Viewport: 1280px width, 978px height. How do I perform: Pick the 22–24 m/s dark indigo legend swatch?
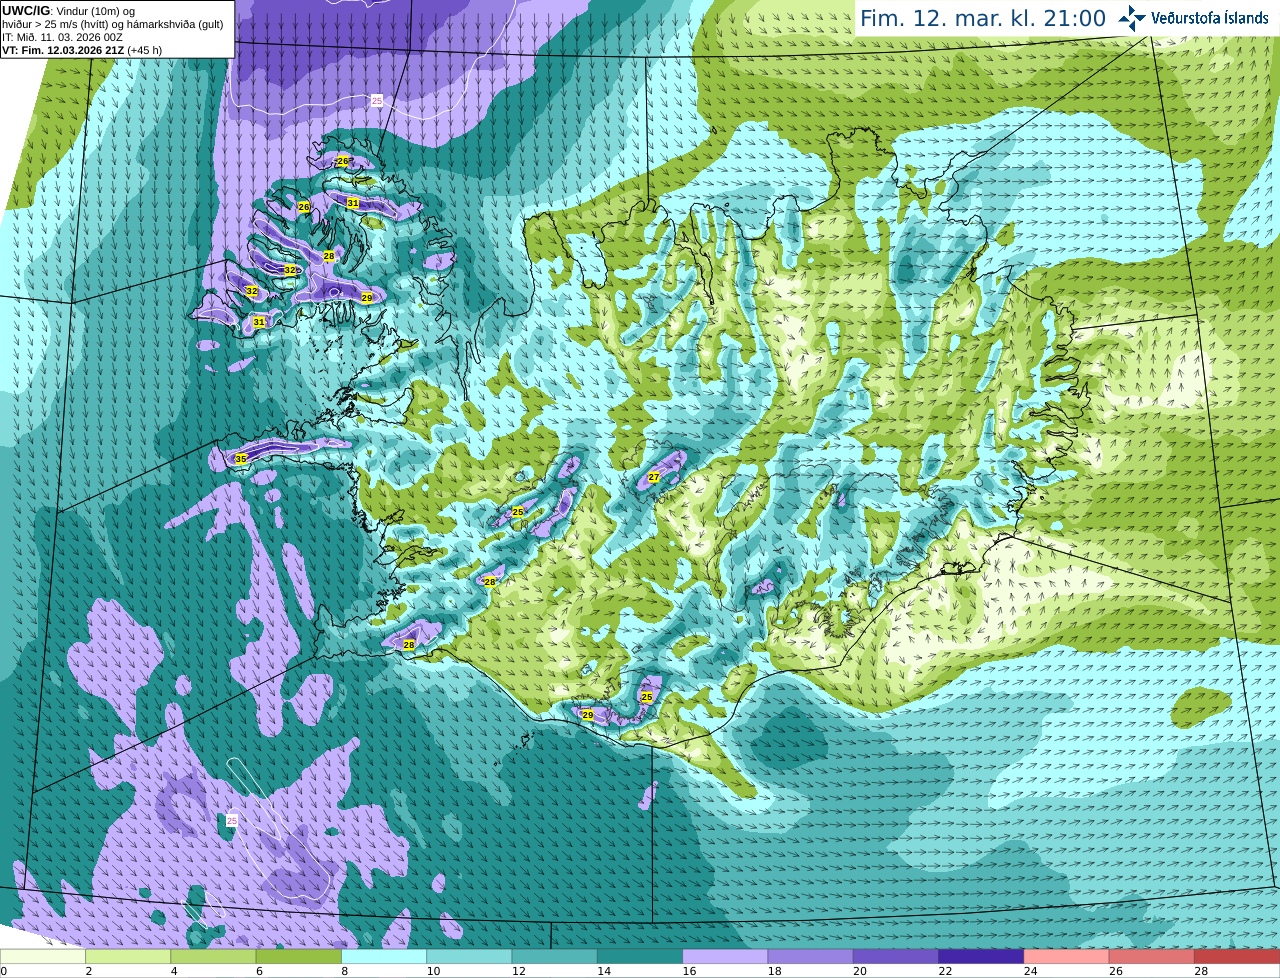pos(981,956)
